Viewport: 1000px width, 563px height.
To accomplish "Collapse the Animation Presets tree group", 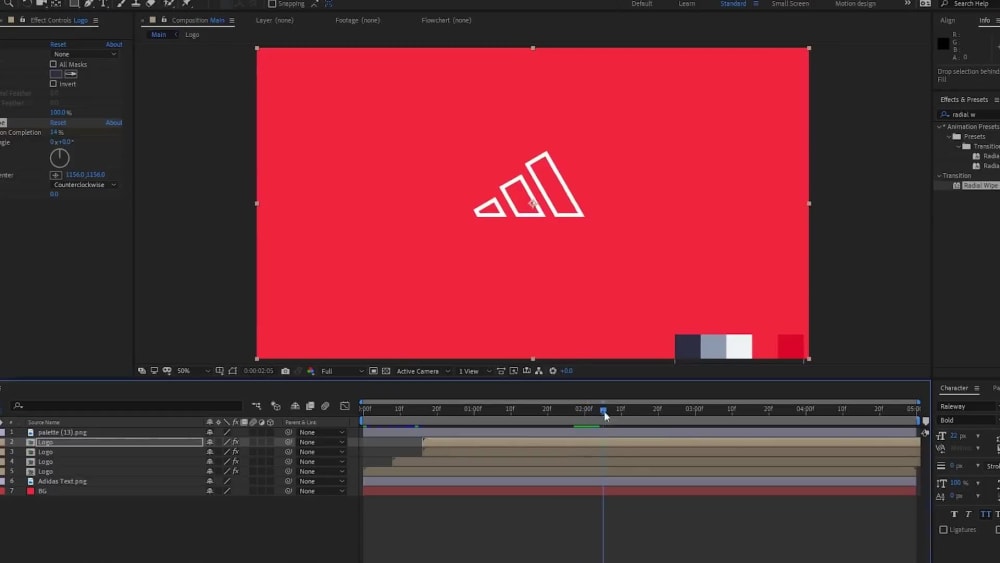I will [x=939, y=127].
